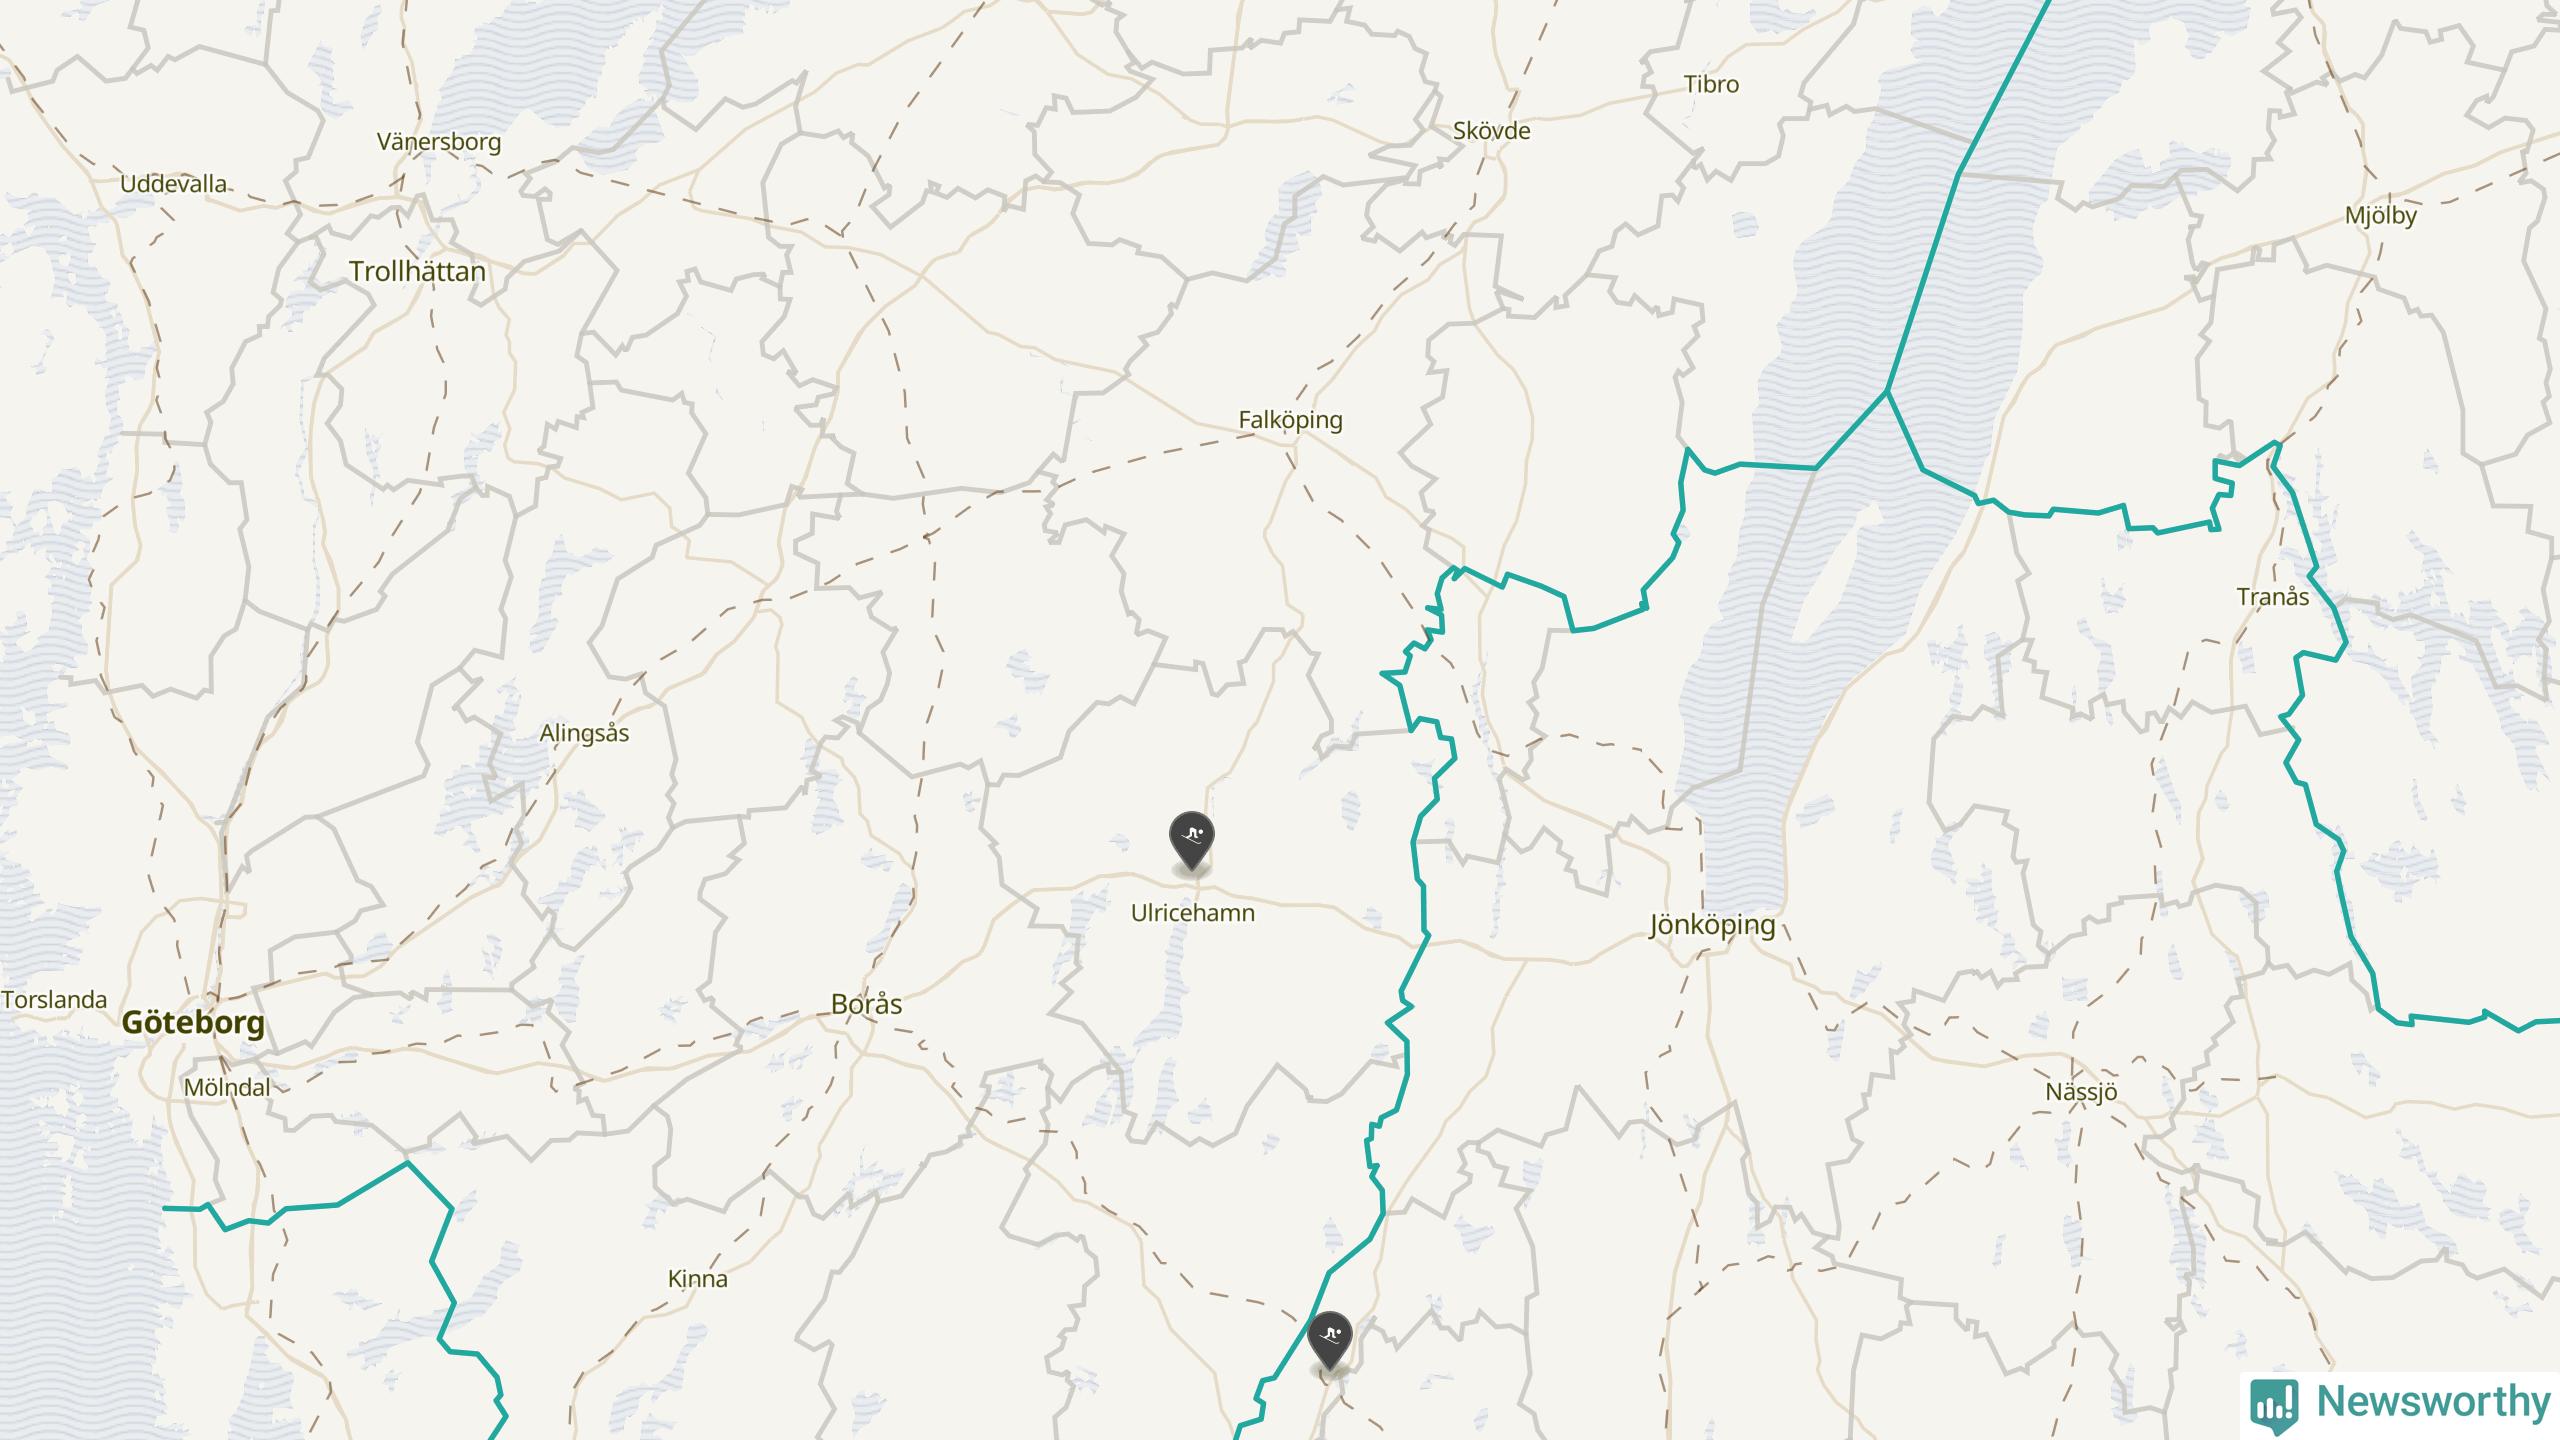This screenshot has height=1440, width=2560.
Task: Click the ski marker at the bottom edge
Action: point(1330,1341)
